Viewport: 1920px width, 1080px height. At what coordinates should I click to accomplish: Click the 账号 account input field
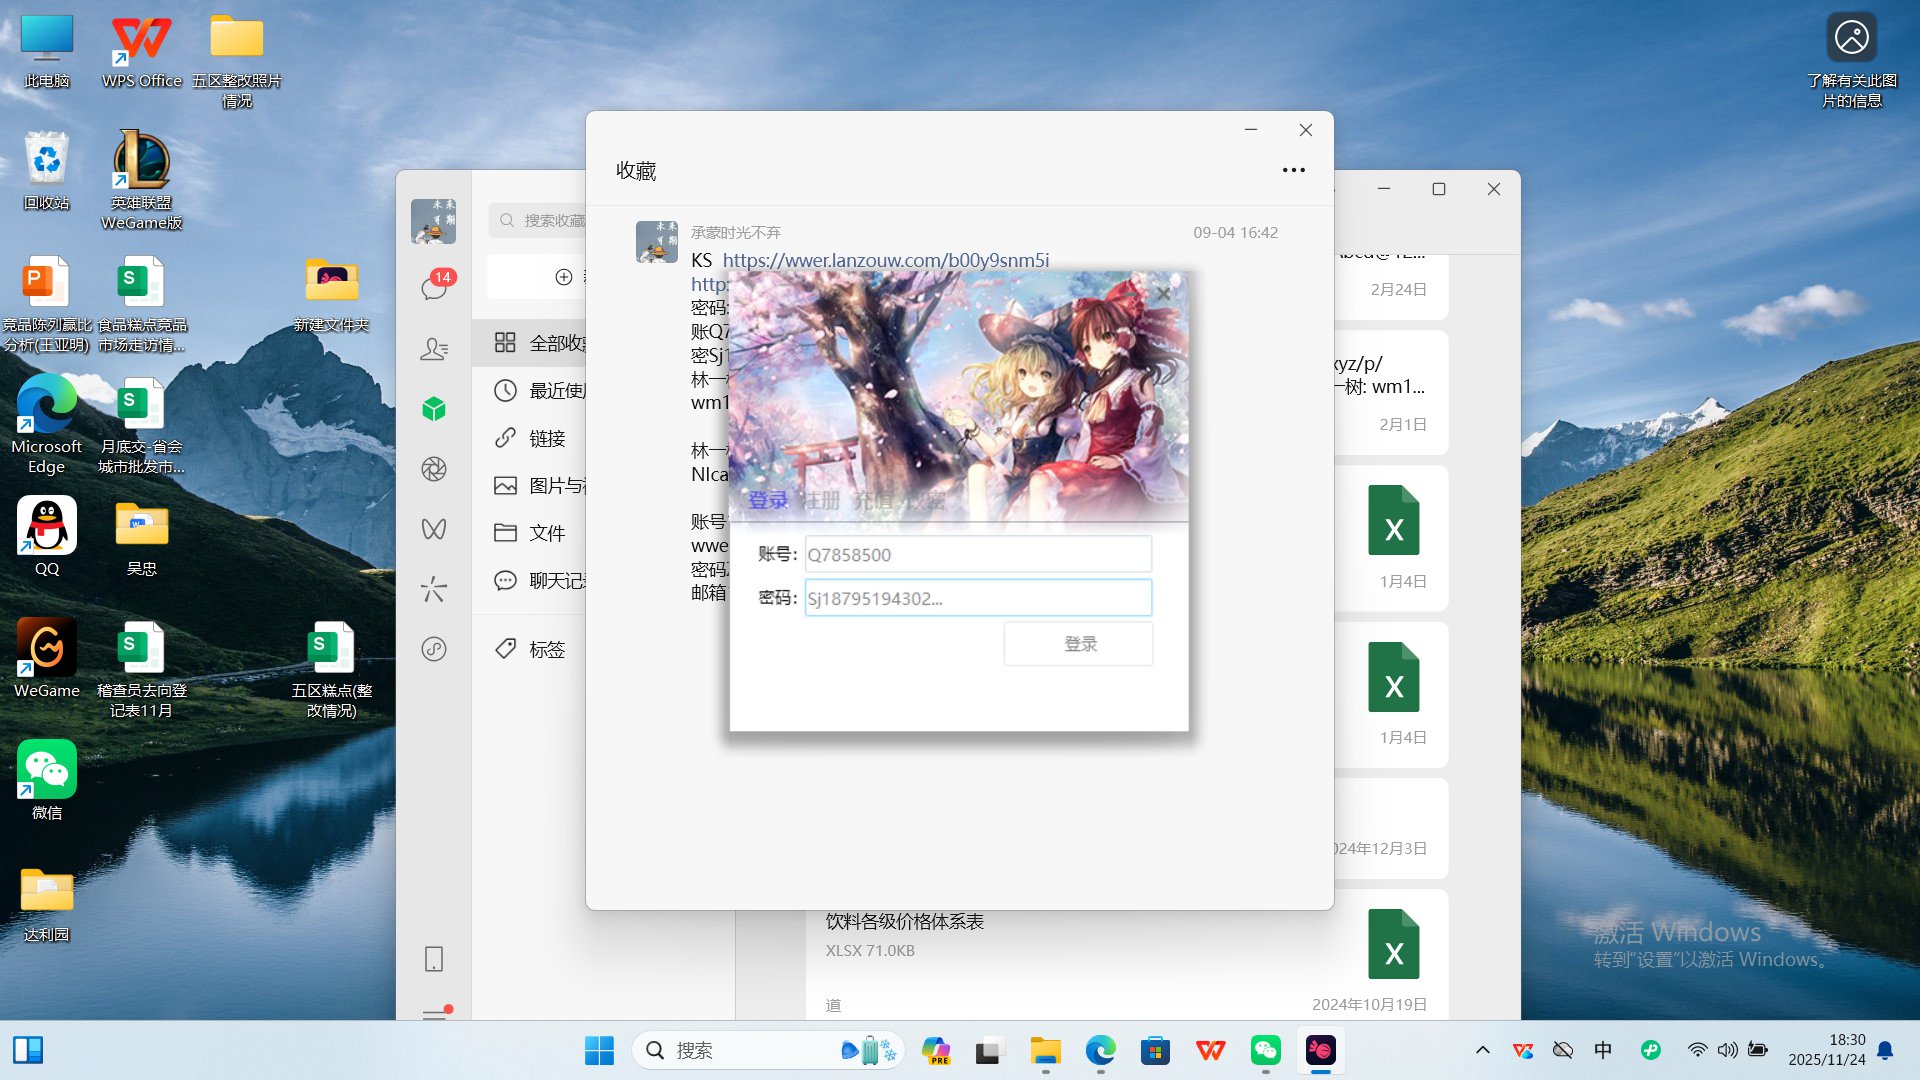click(x=977, y=554)
